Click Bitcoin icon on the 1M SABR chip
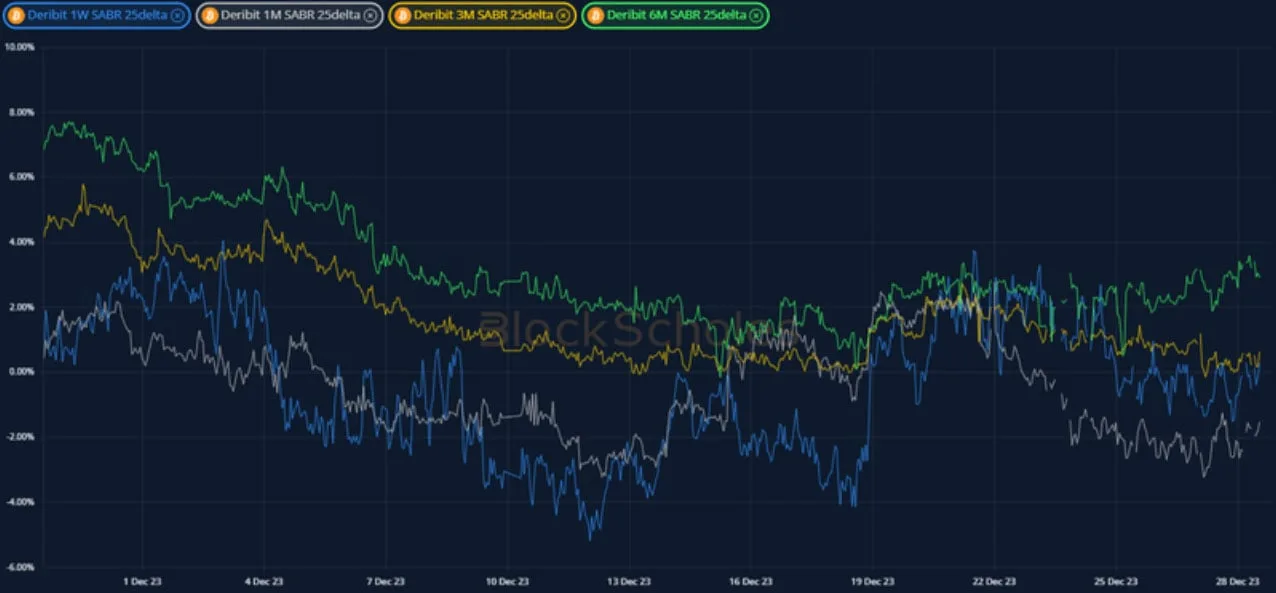 tap(210, 15)
